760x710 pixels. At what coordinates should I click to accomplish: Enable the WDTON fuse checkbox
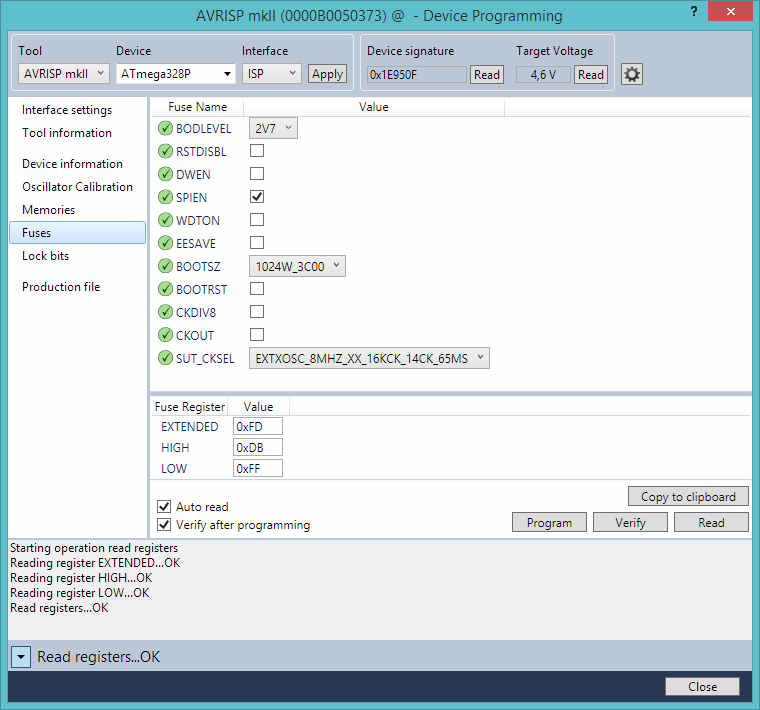pos(257,220)
